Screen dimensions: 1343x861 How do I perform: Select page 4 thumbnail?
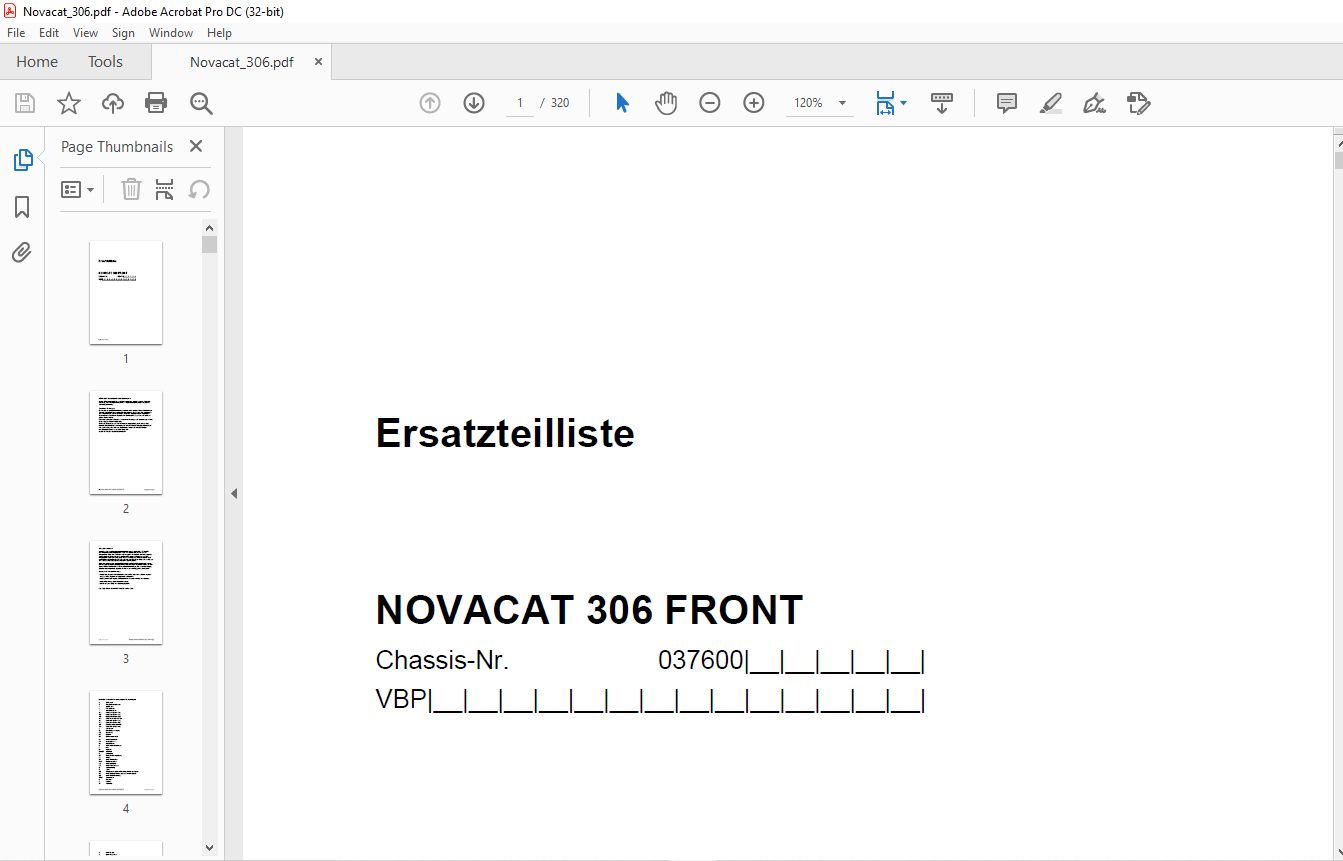pos(126,742)
